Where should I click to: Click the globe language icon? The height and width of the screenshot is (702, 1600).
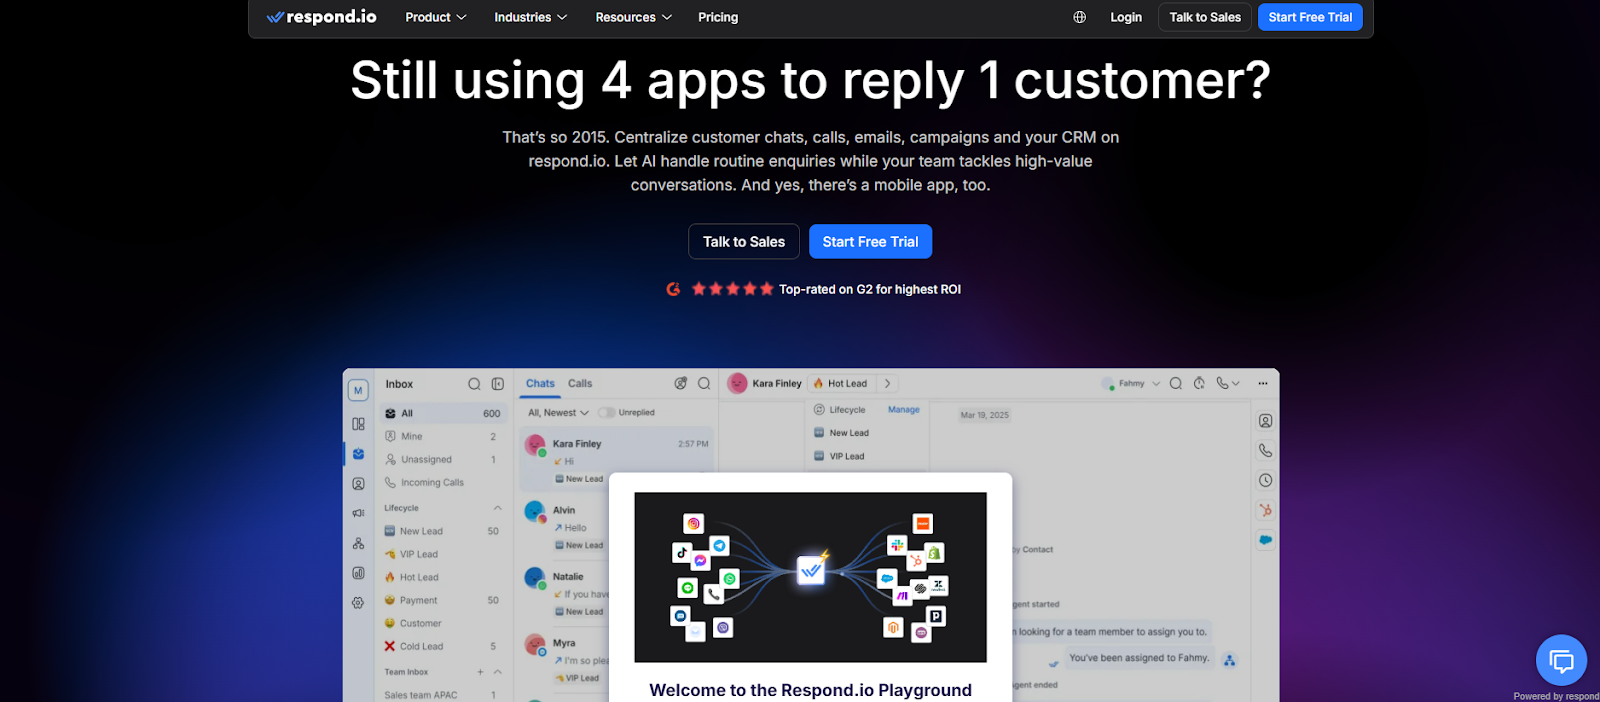[x=1079, y=17]
